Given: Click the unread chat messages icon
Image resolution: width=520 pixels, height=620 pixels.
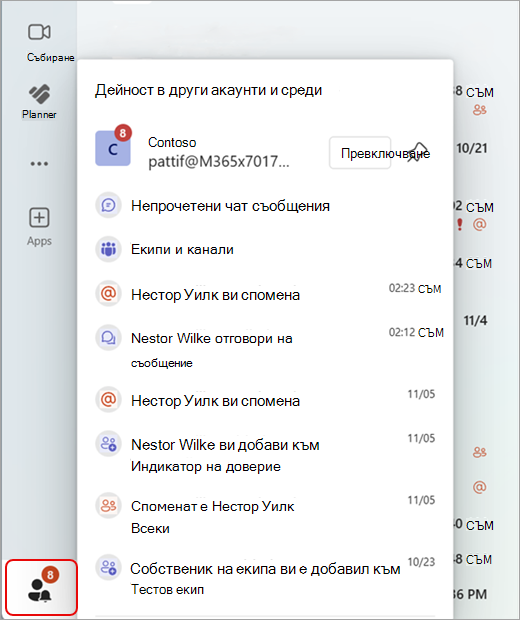Looking at the screenshot, I should (108, 205).
